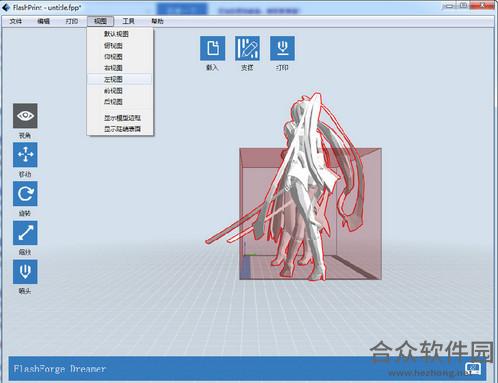Image resolution: width=498 pixels, height=383 pixels.
Task: Toggle Show Steep Surface (显示陡峭表面)
Action: coord(120,129)
